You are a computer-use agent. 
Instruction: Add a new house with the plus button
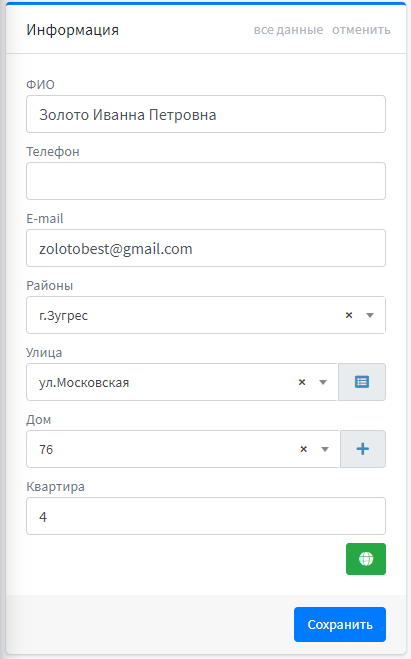pyautogui.click(x=363, y=449)
